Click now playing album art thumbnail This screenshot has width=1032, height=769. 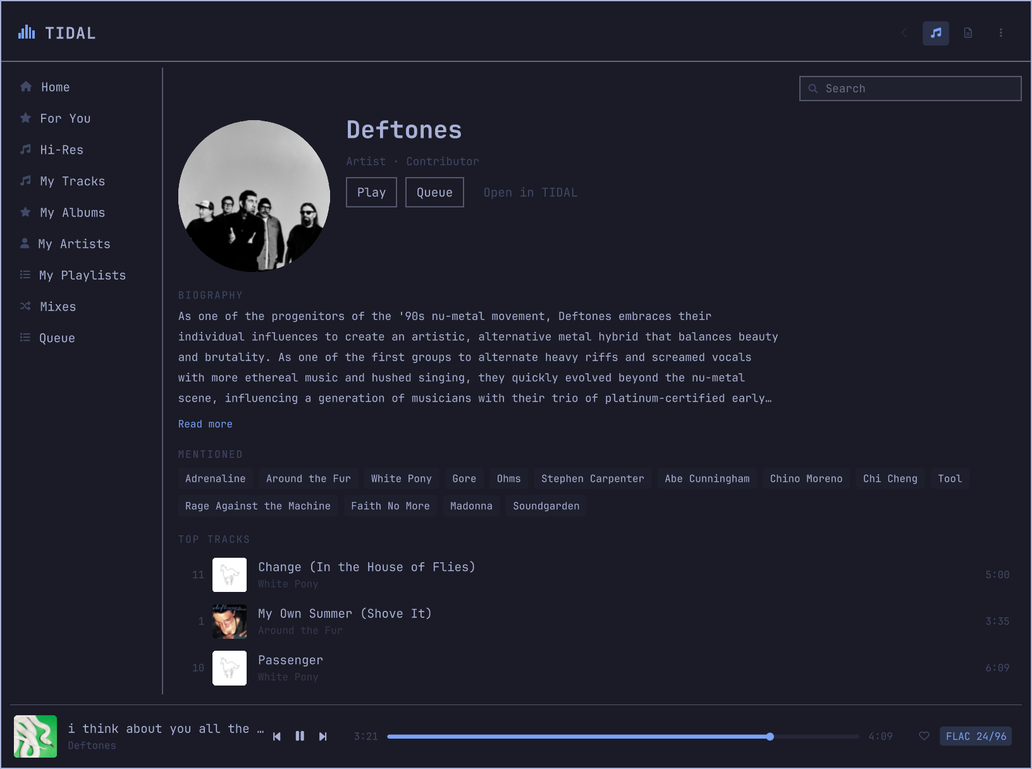tap(36, 736)
